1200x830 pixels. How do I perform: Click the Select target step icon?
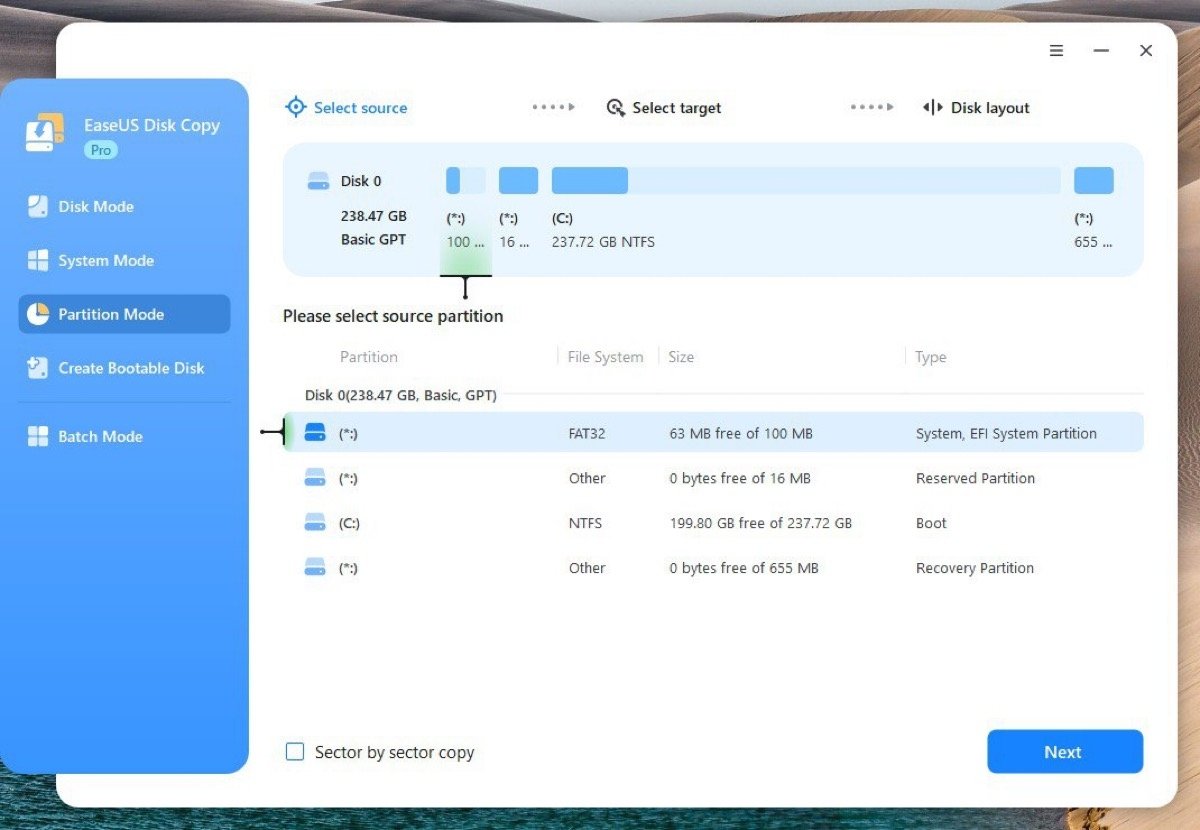tap(616, 107)
